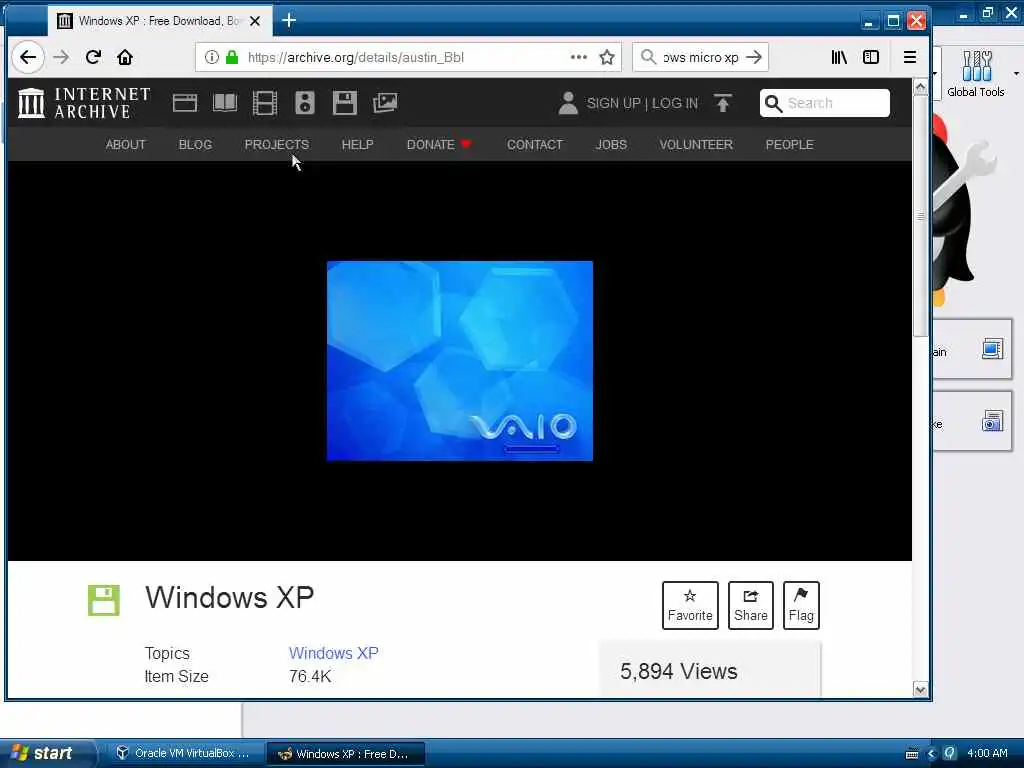The image size is (1024, 768).
Task: Open the Software floppy icon in Archive nav
Action: [x=345, y=103]
